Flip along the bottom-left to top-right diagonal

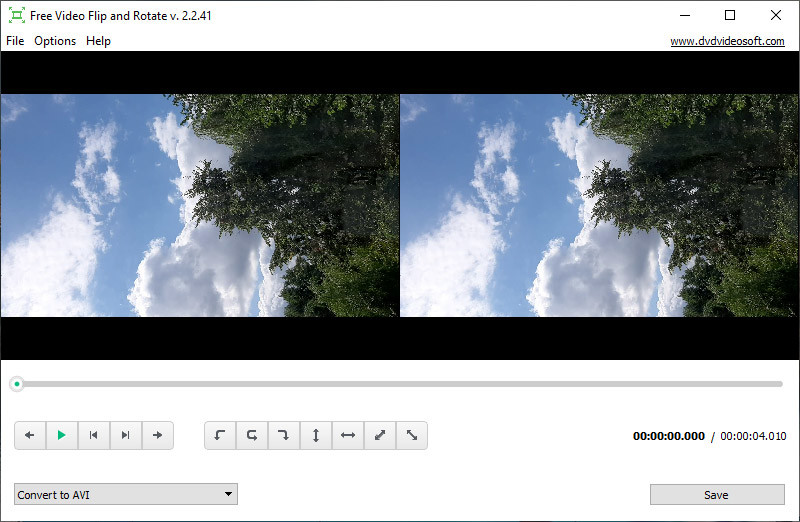380,435
